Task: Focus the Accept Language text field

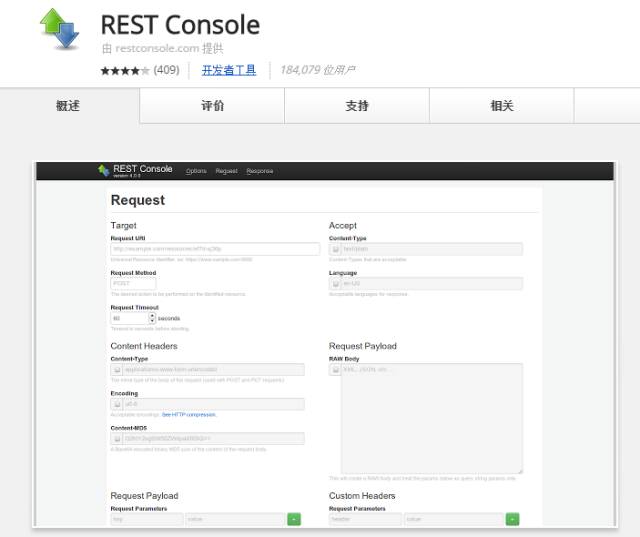Action: click(x=431, y=283)
